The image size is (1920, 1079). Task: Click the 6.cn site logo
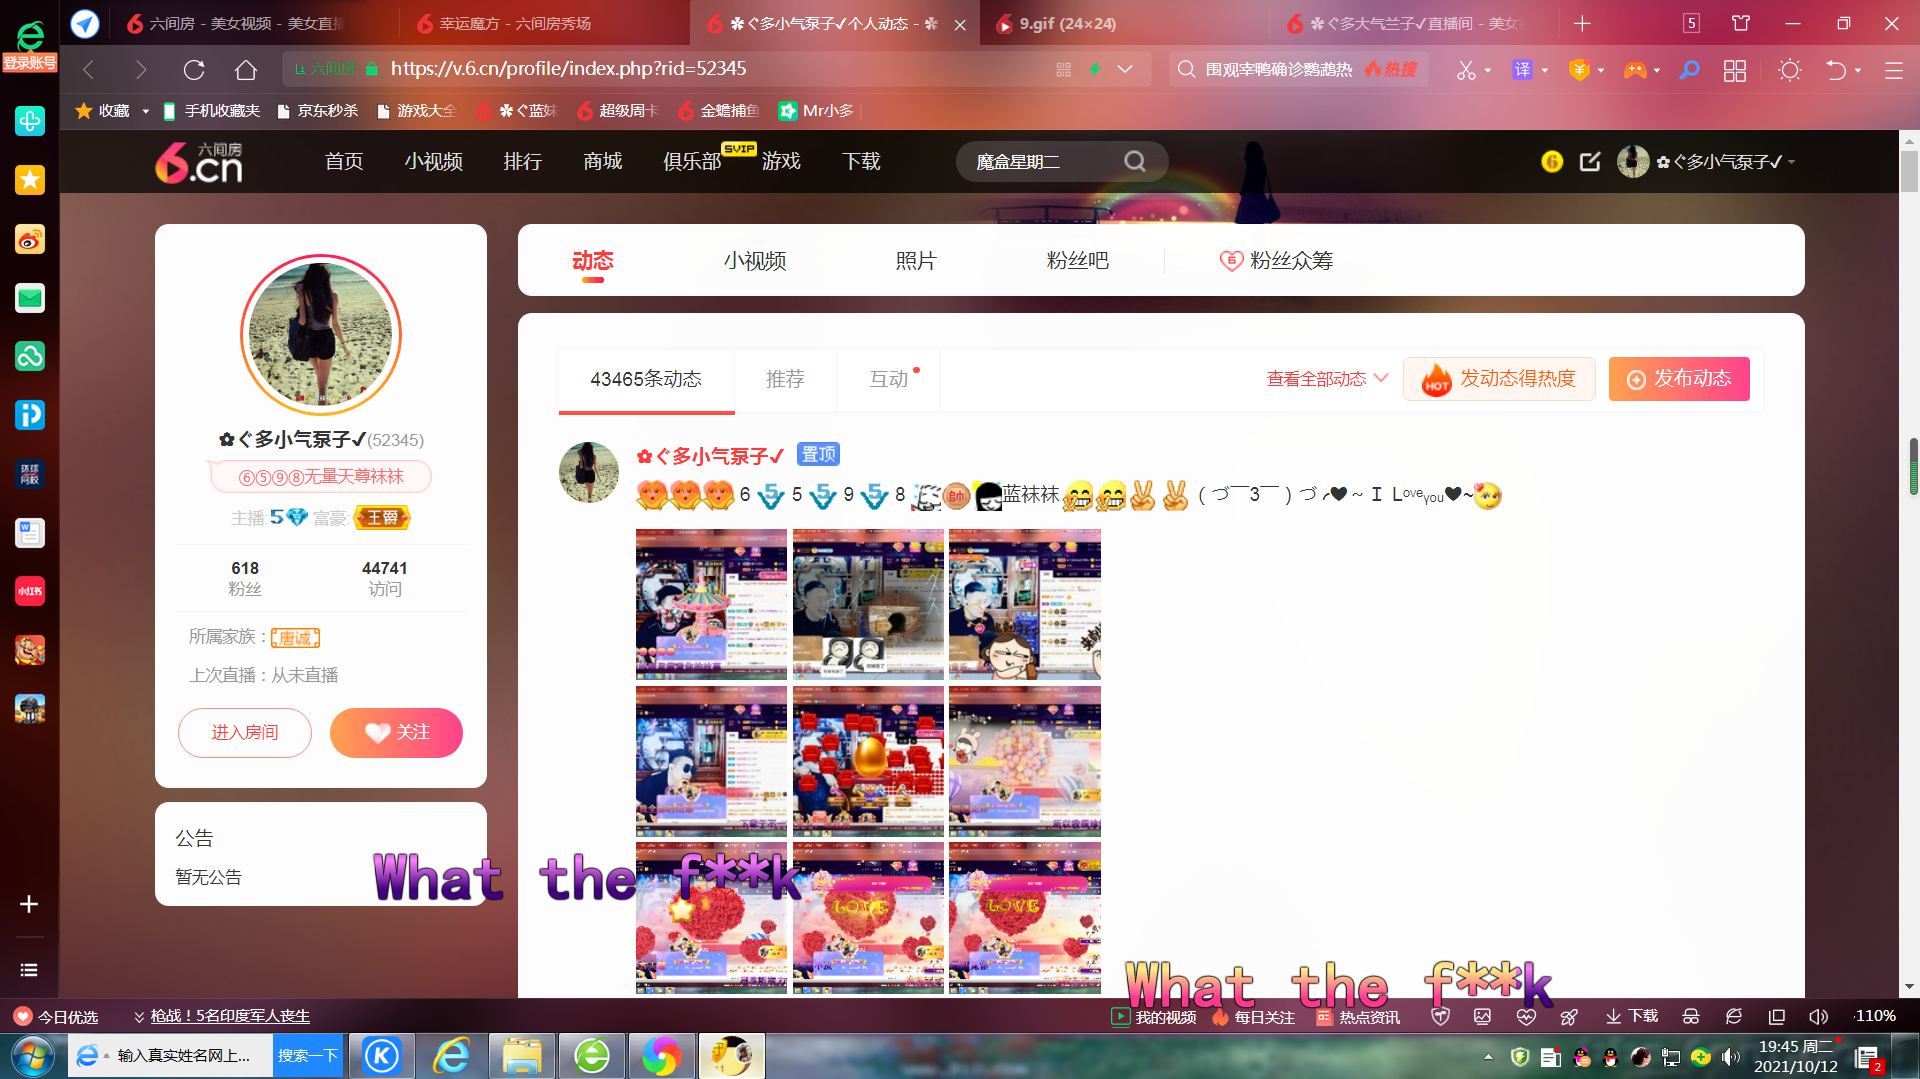click(199, 162)
